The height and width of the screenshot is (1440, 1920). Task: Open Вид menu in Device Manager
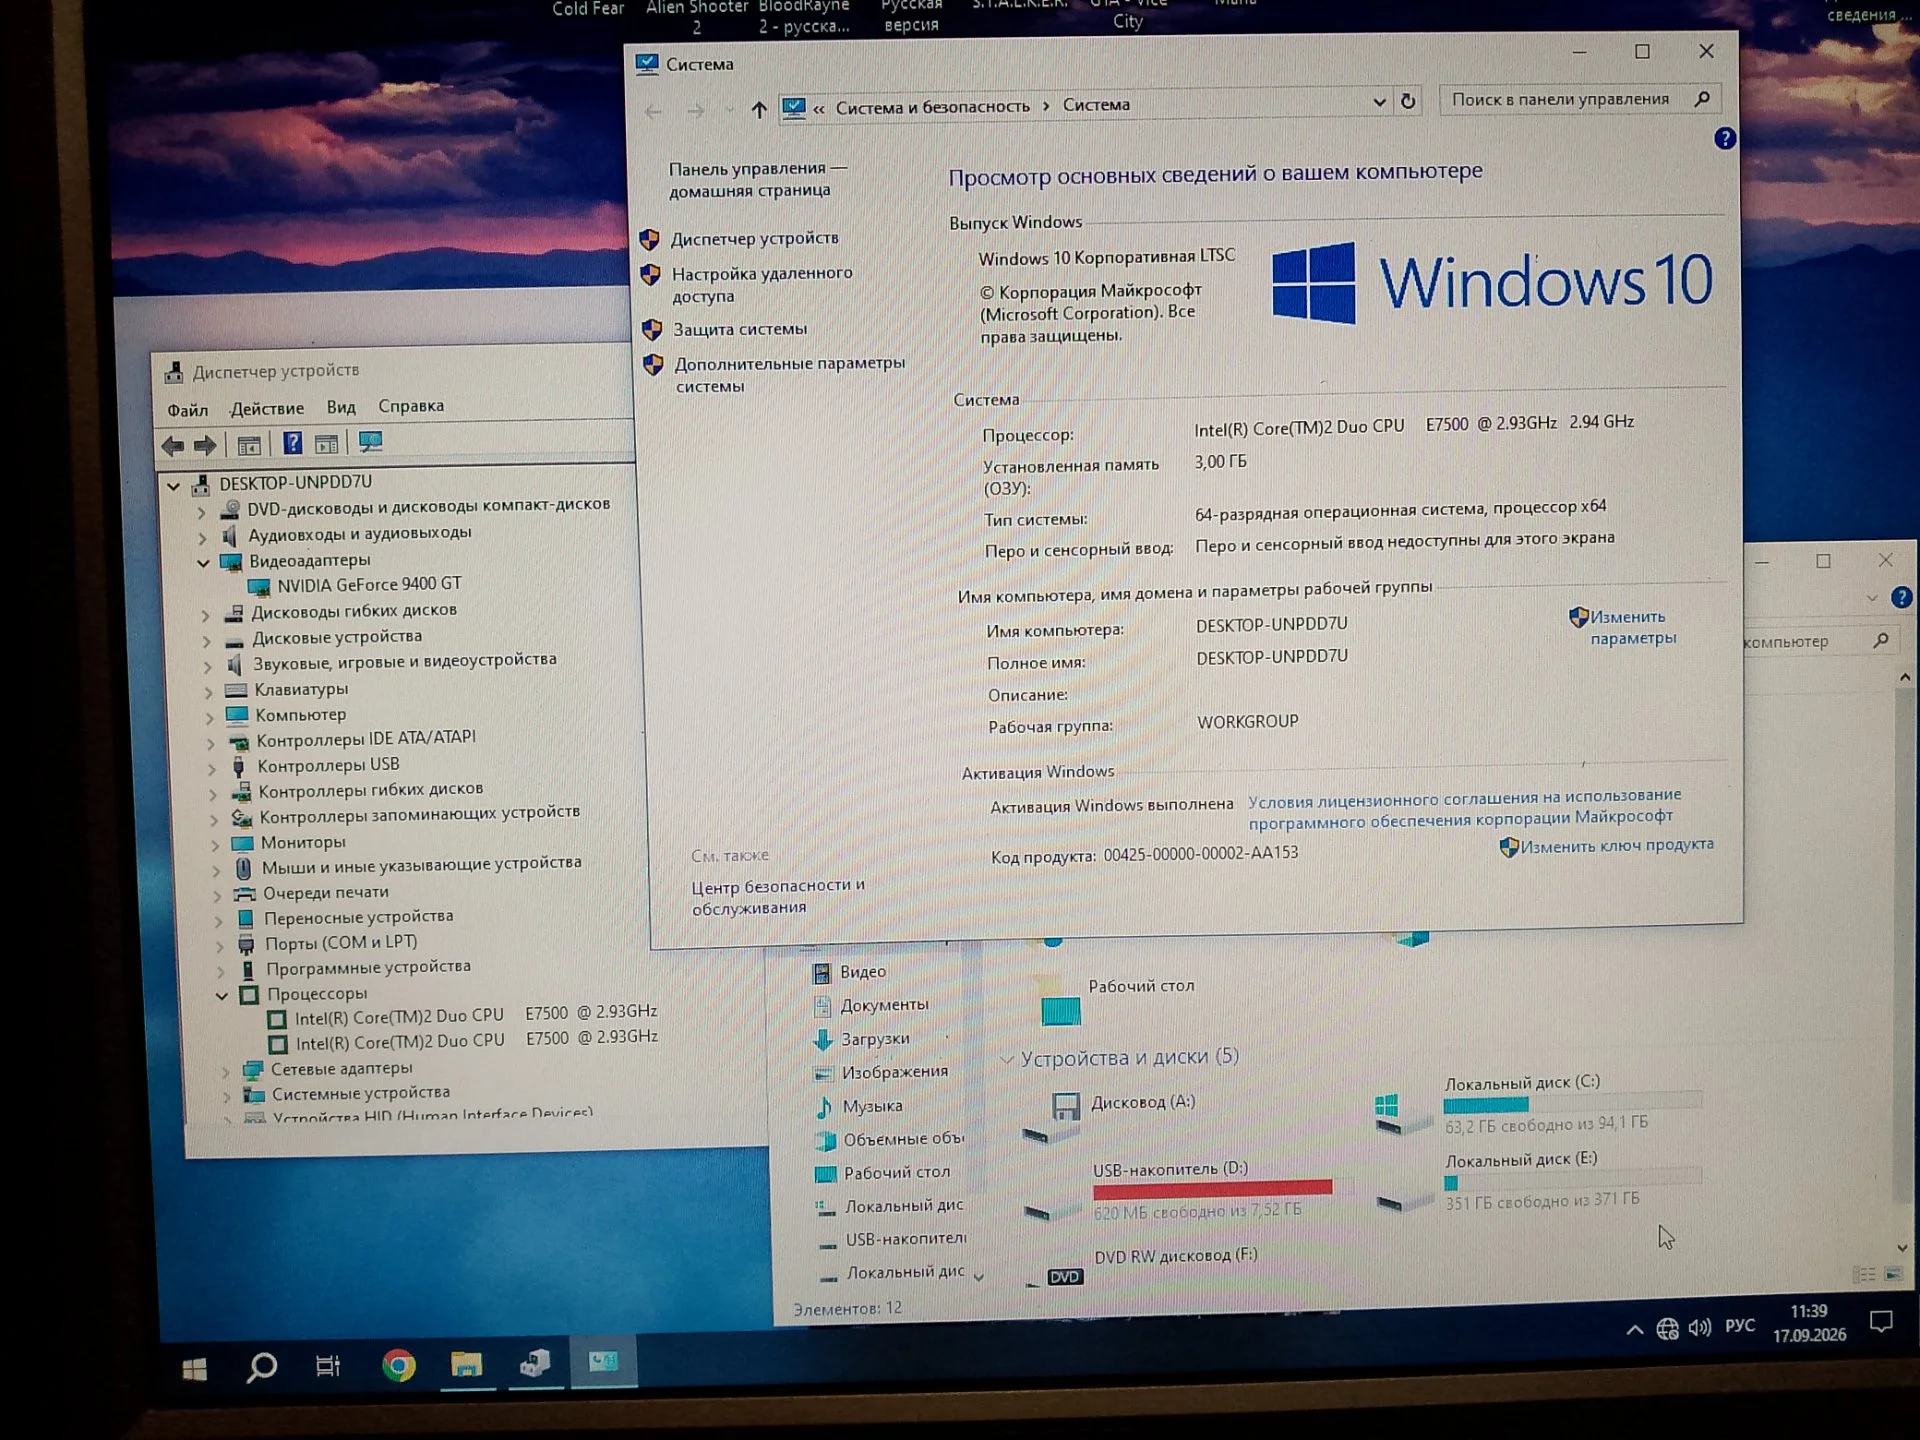(x=341, y=407)
